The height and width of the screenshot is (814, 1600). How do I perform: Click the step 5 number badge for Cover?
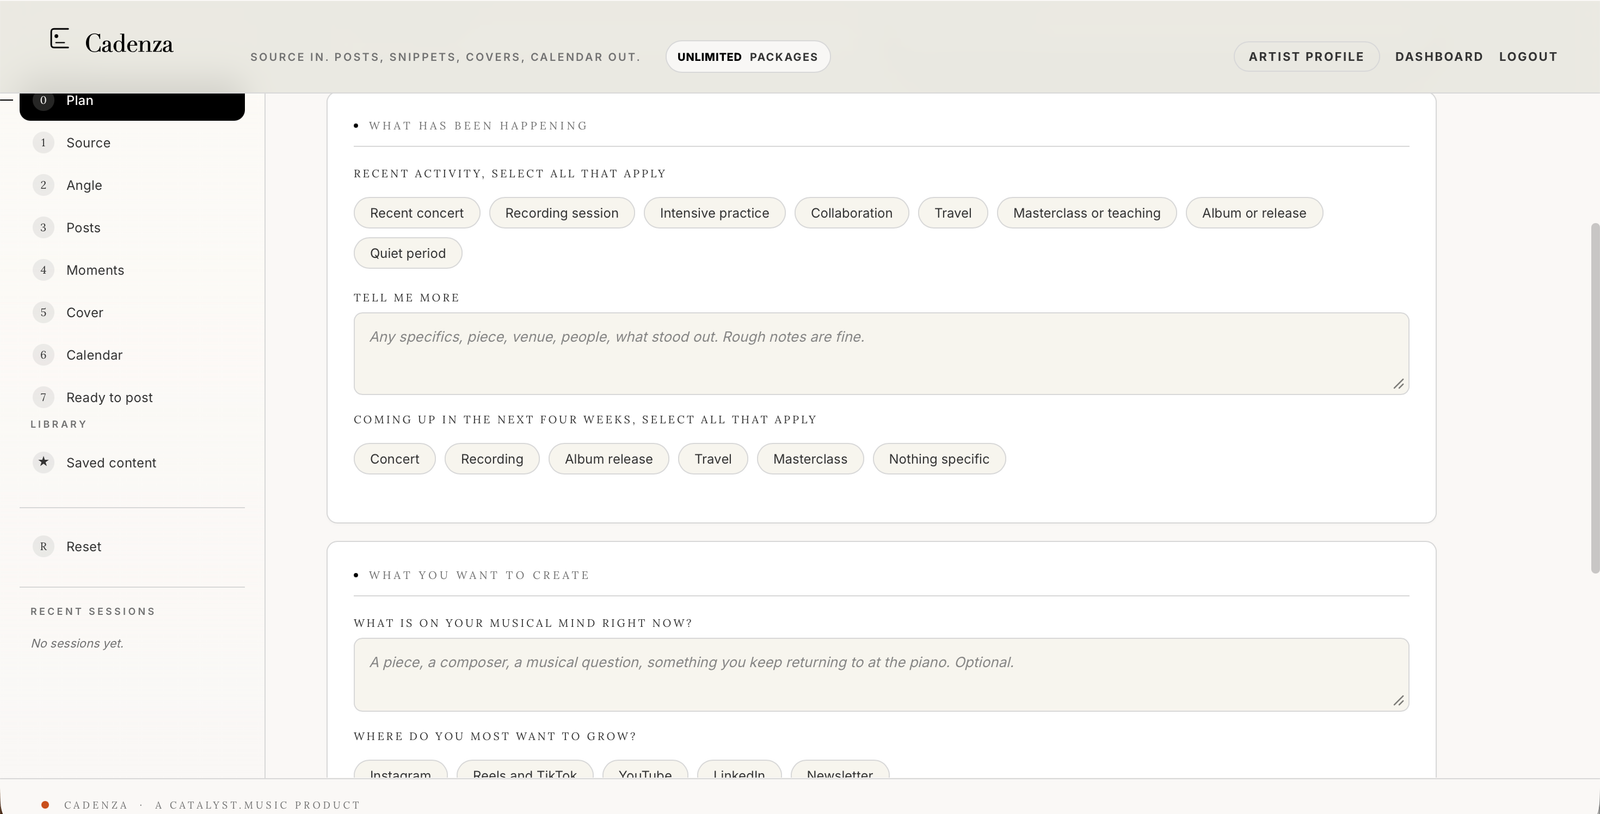click(43, 312)
